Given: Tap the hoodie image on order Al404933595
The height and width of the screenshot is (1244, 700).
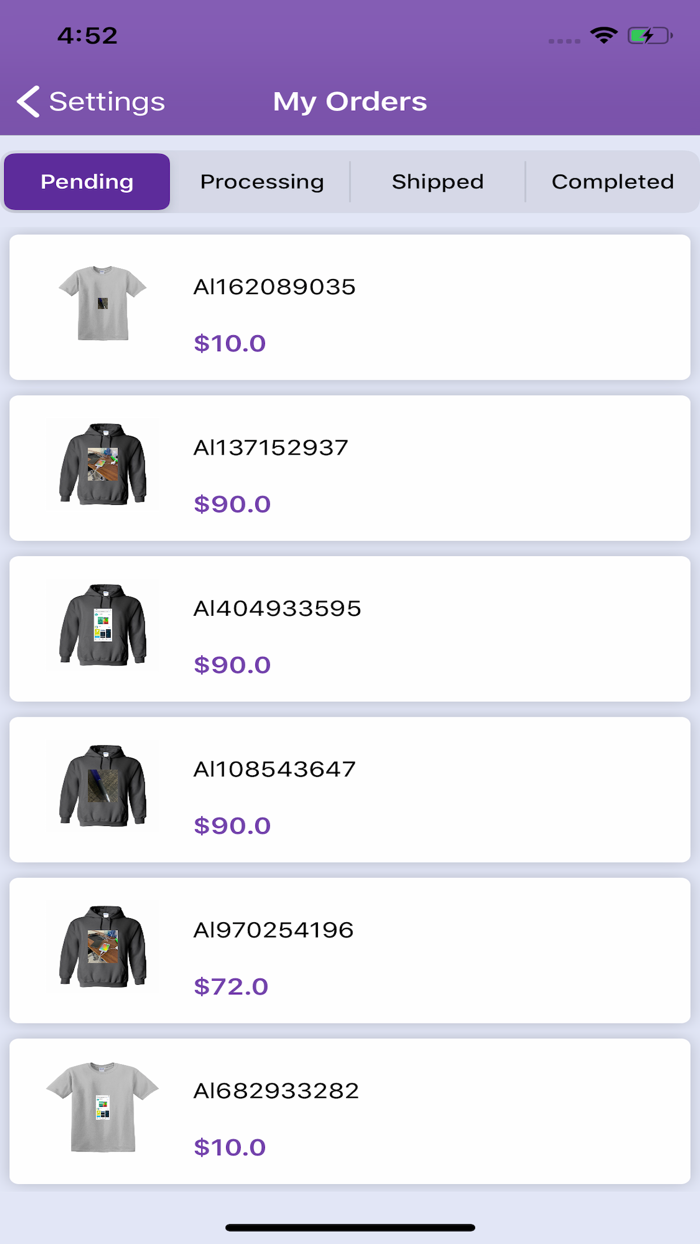Looking at the screenshot, I should [x=103, y=625].
